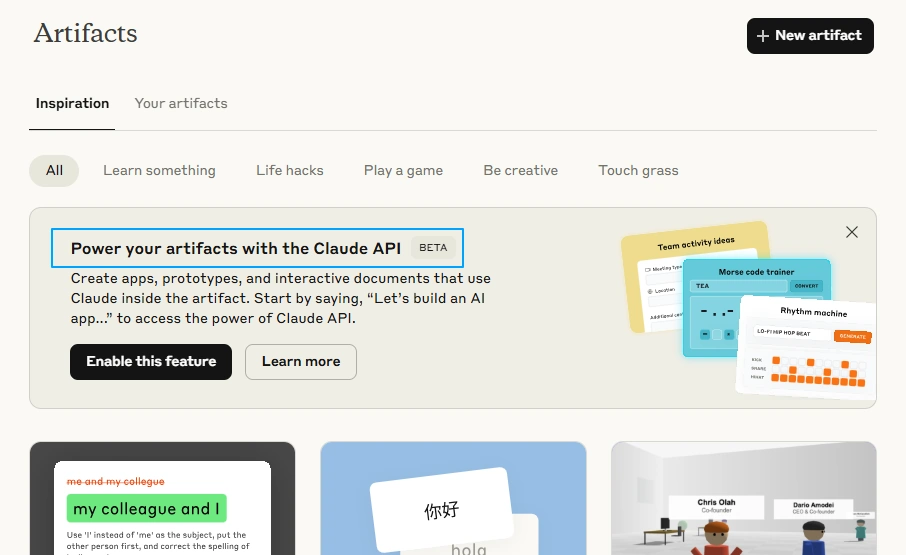Select the Be creative filter

(x=521, y=170)
